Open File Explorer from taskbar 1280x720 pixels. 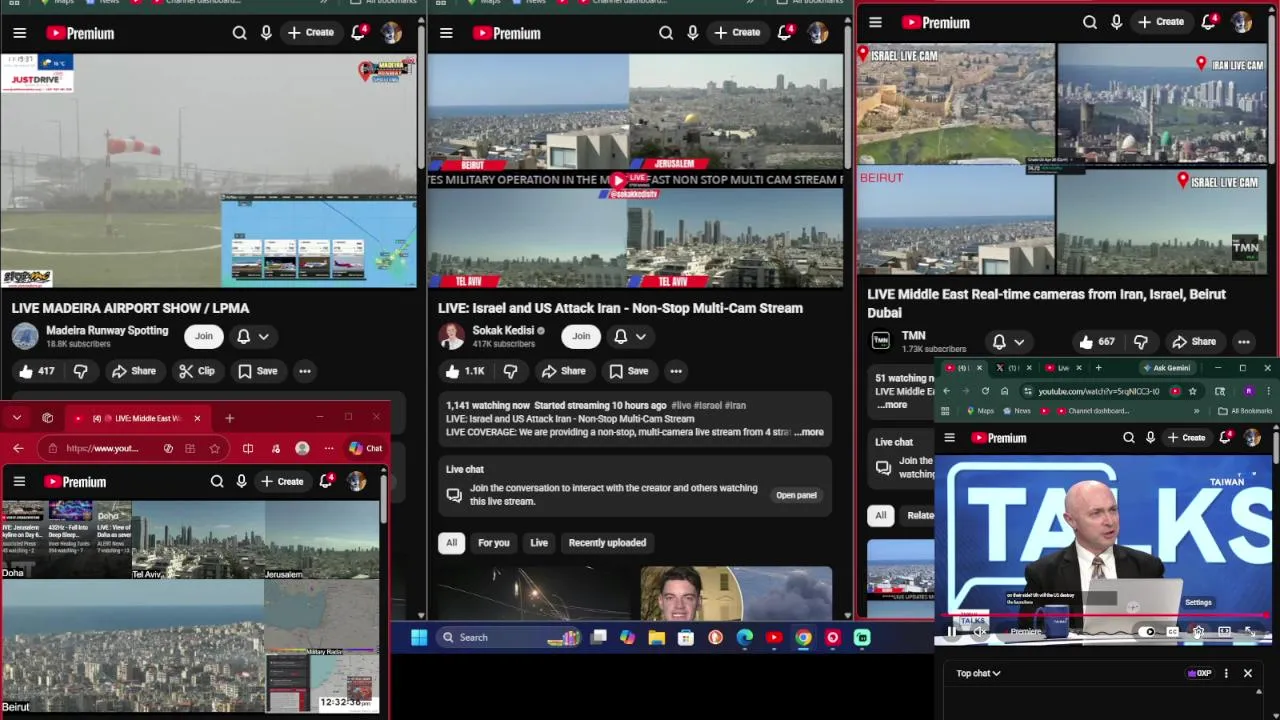[656, 637]
